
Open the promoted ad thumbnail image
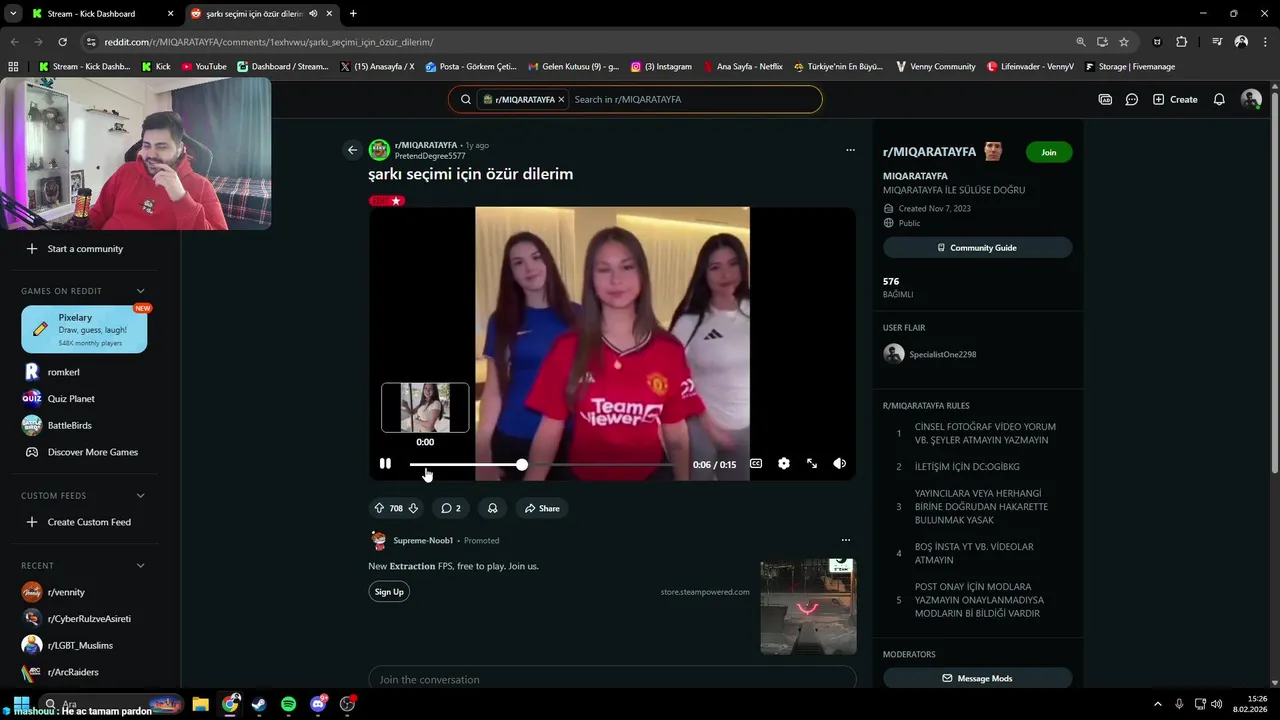pyautogui.click(x=808, y=607)
